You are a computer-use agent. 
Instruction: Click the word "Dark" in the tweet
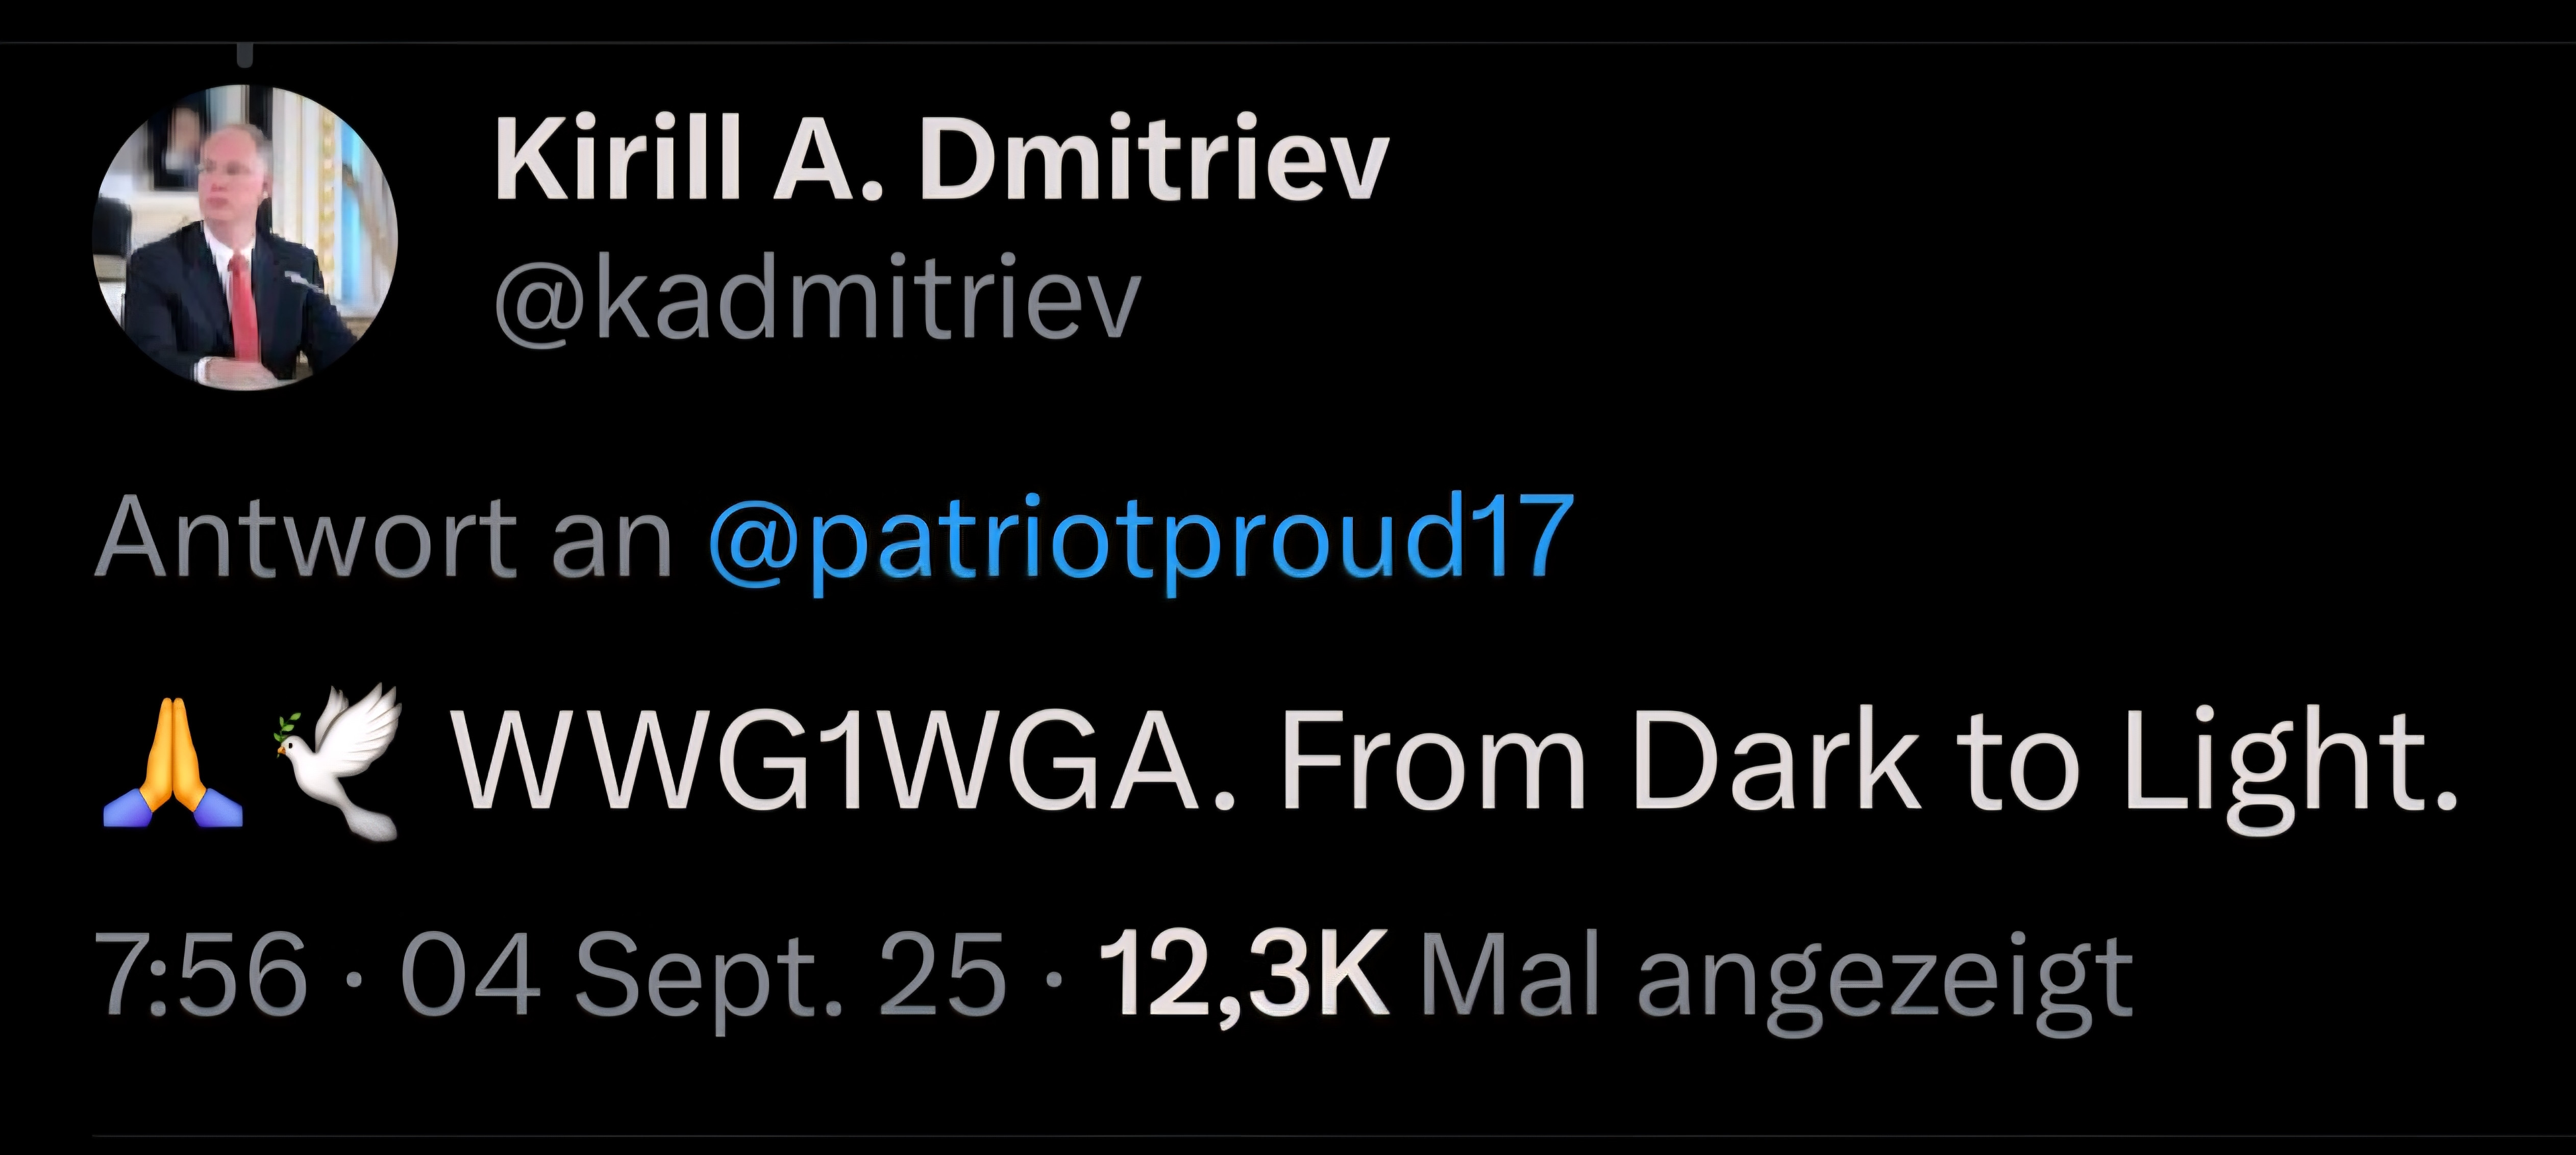(x=1775, y=759)
